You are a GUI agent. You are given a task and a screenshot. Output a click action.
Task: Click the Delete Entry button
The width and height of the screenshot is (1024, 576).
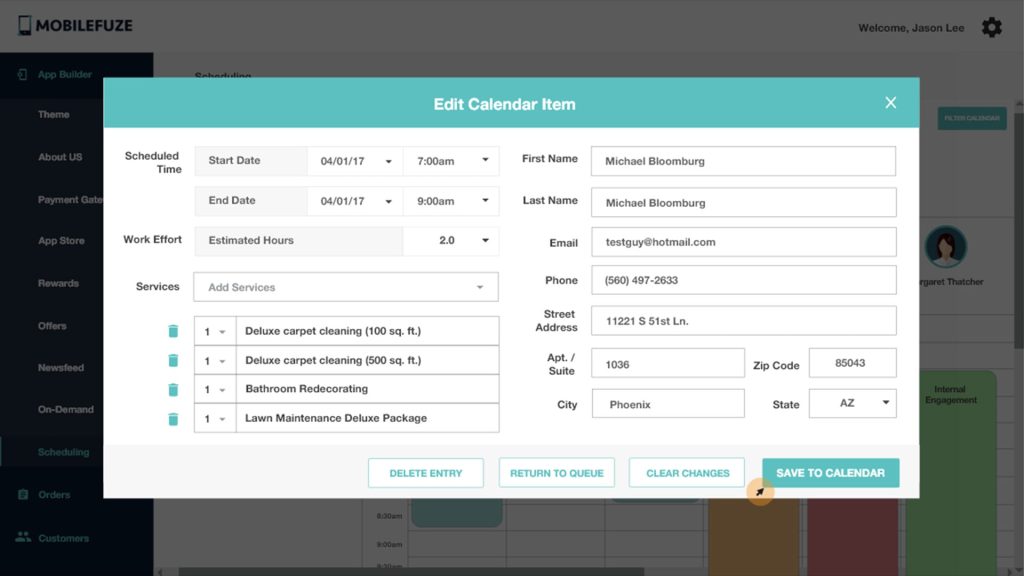pos(425,473)
